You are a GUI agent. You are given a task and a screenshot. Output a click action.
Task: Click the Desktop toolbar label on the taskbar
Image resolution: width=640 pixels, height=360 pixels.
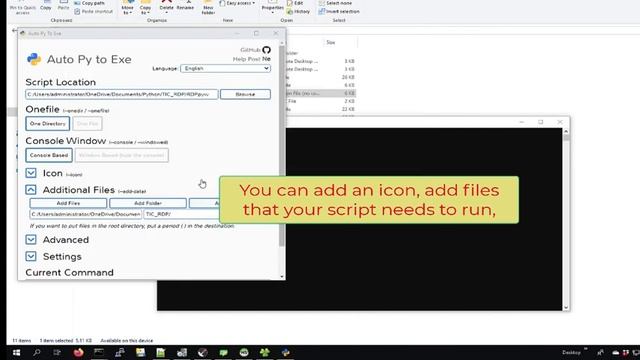pyautogui.click(x=571, y=353)
